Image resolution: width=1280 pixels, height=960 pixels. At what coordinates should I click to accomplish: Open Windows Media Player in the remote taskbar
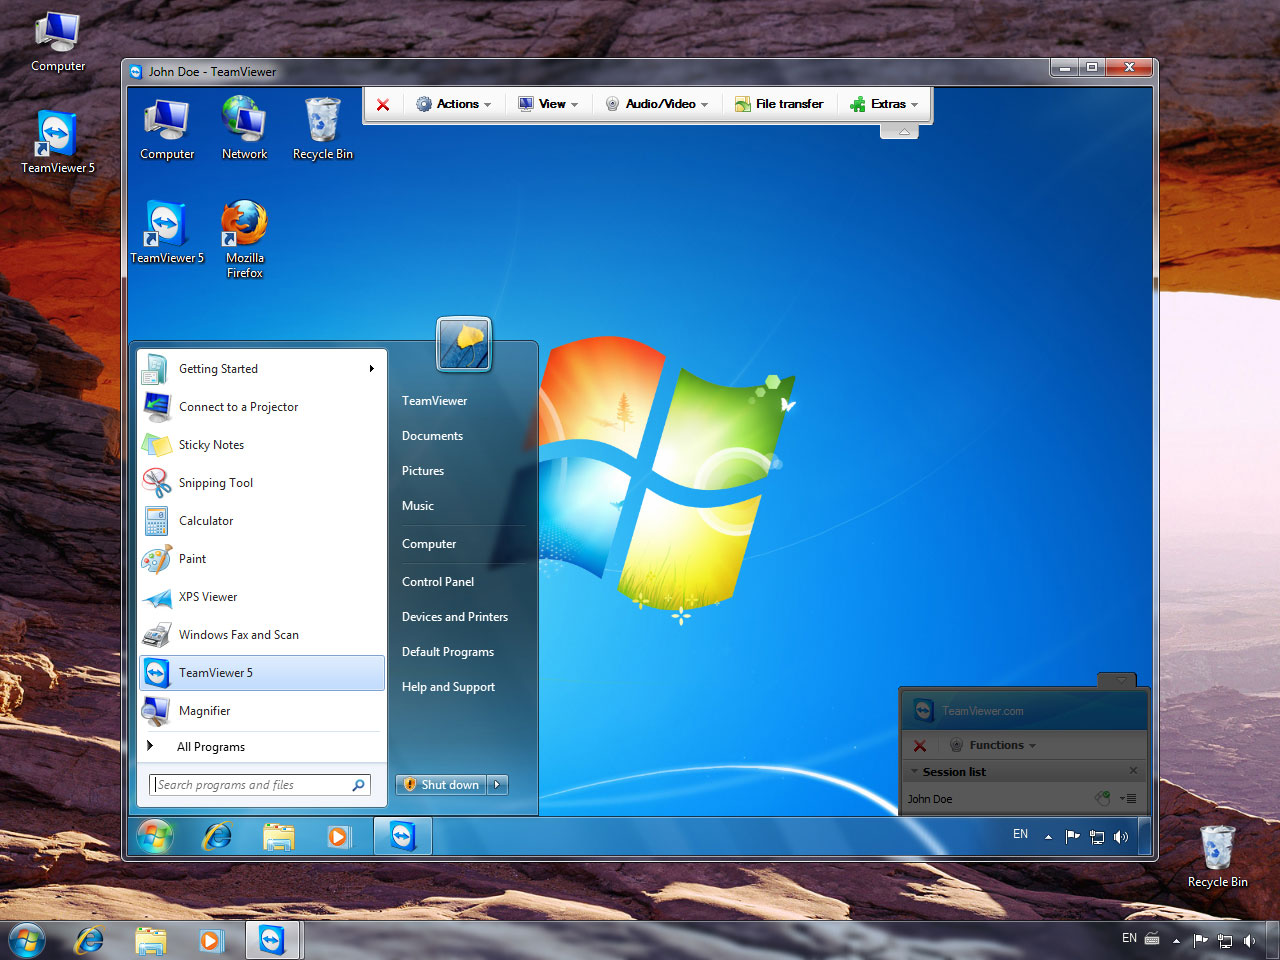pyautogui.click(x=339, y=836)
